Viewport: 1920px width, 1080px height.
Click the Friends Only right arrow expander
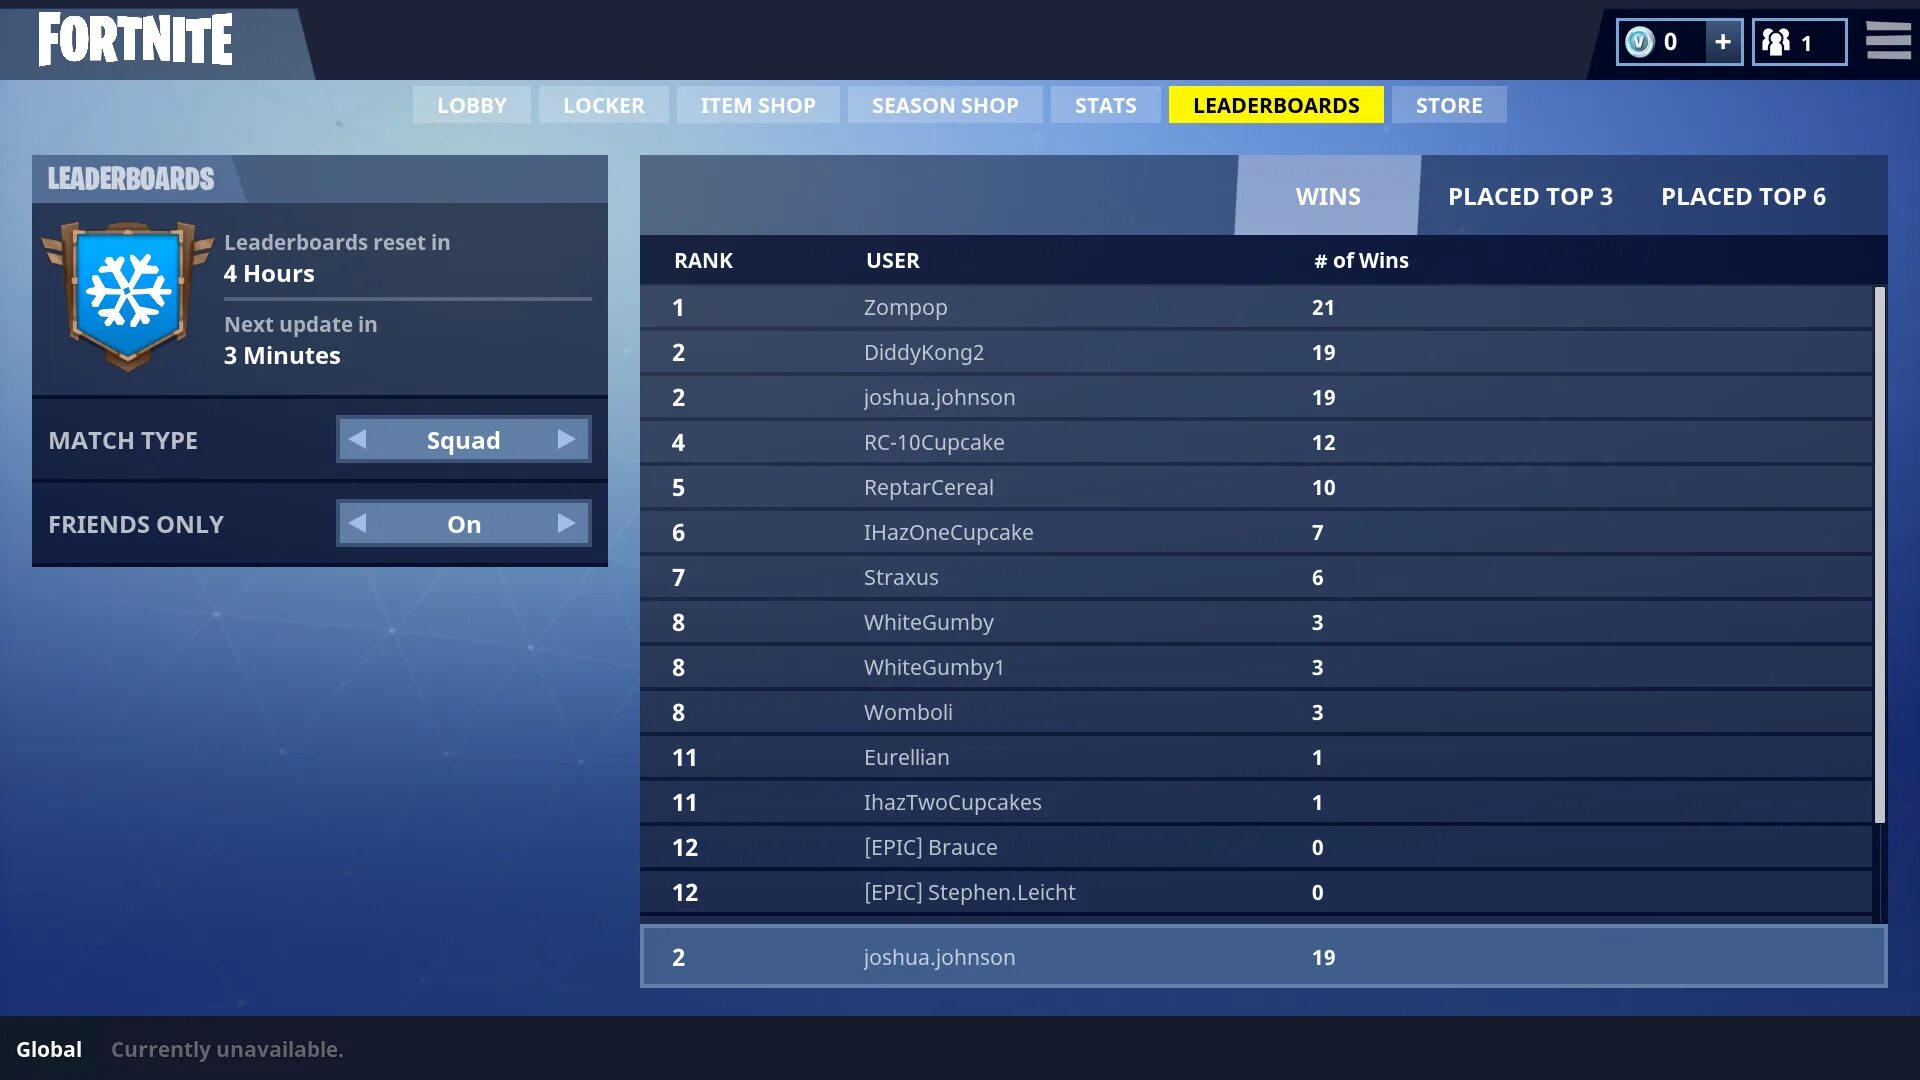[566, 524]
